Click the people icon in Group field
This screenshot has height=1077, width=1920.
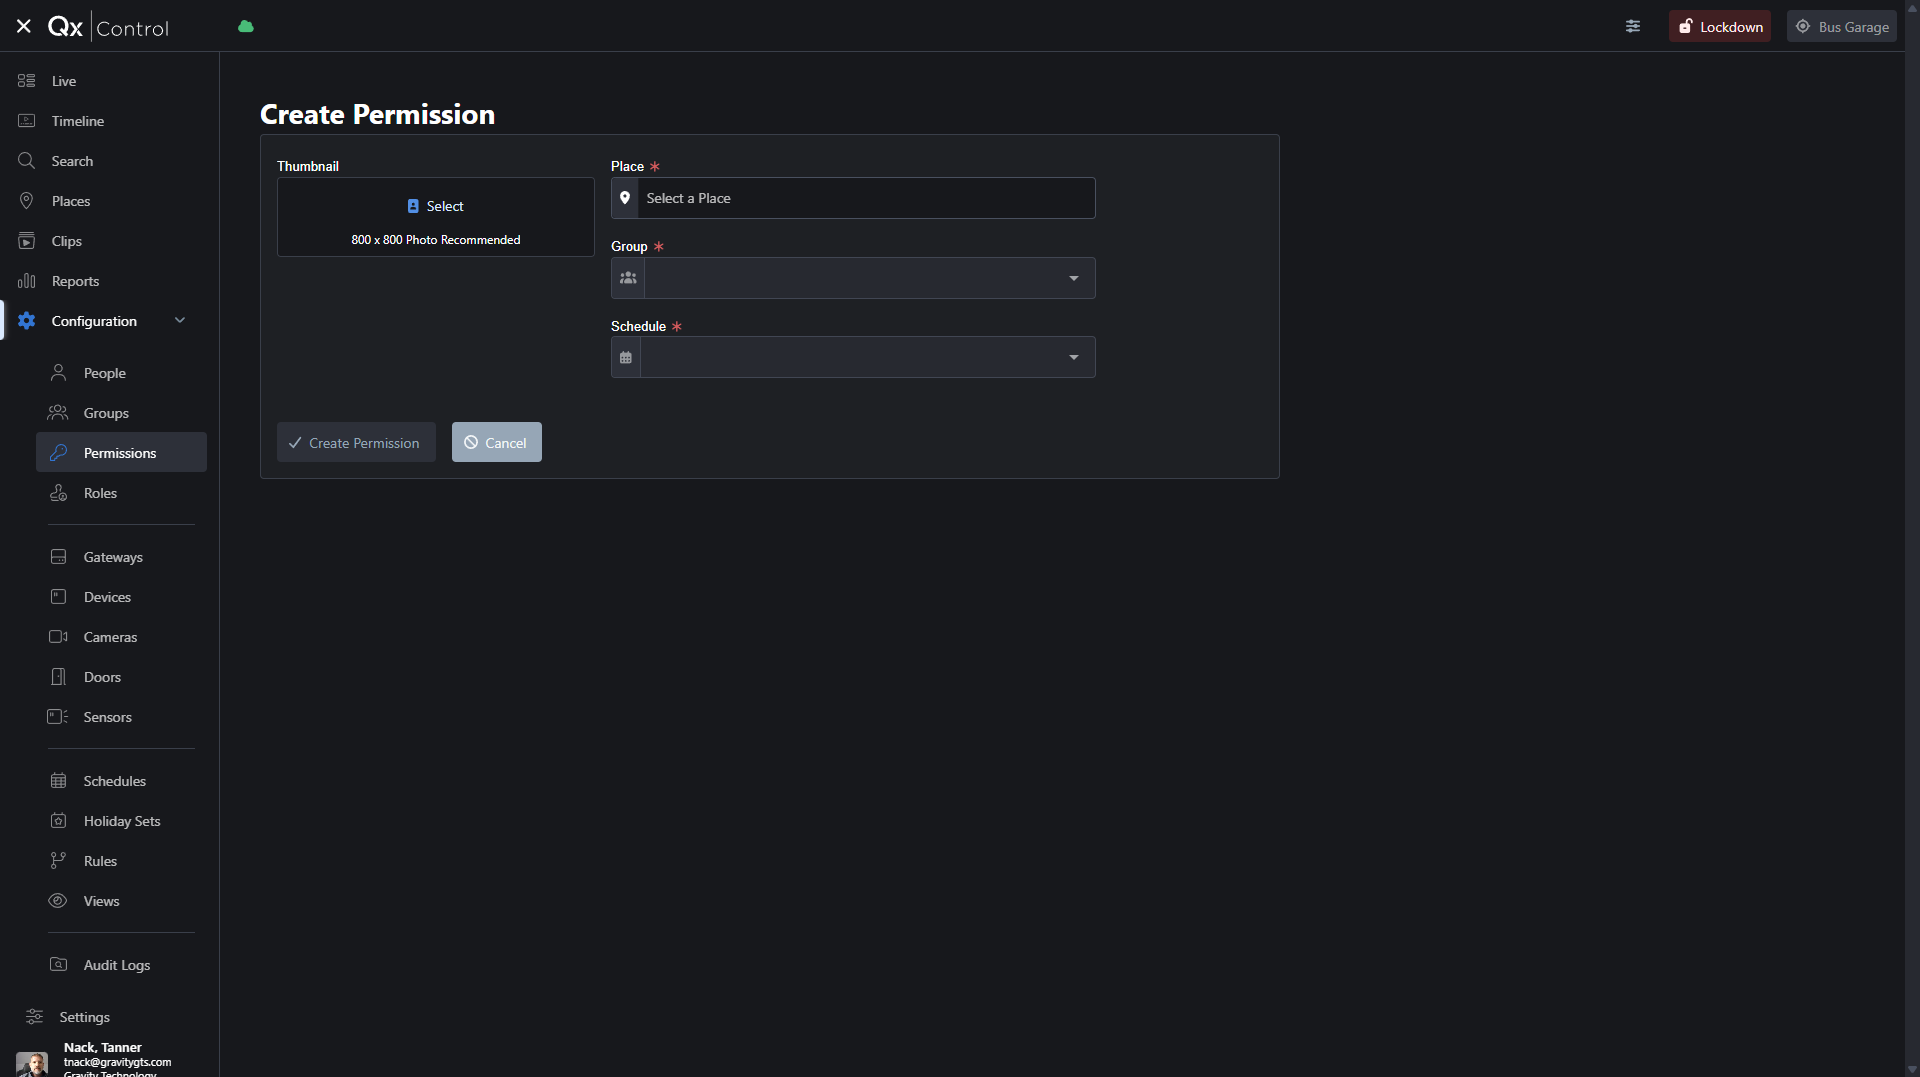pyautogui.click(x=628, y=278)
